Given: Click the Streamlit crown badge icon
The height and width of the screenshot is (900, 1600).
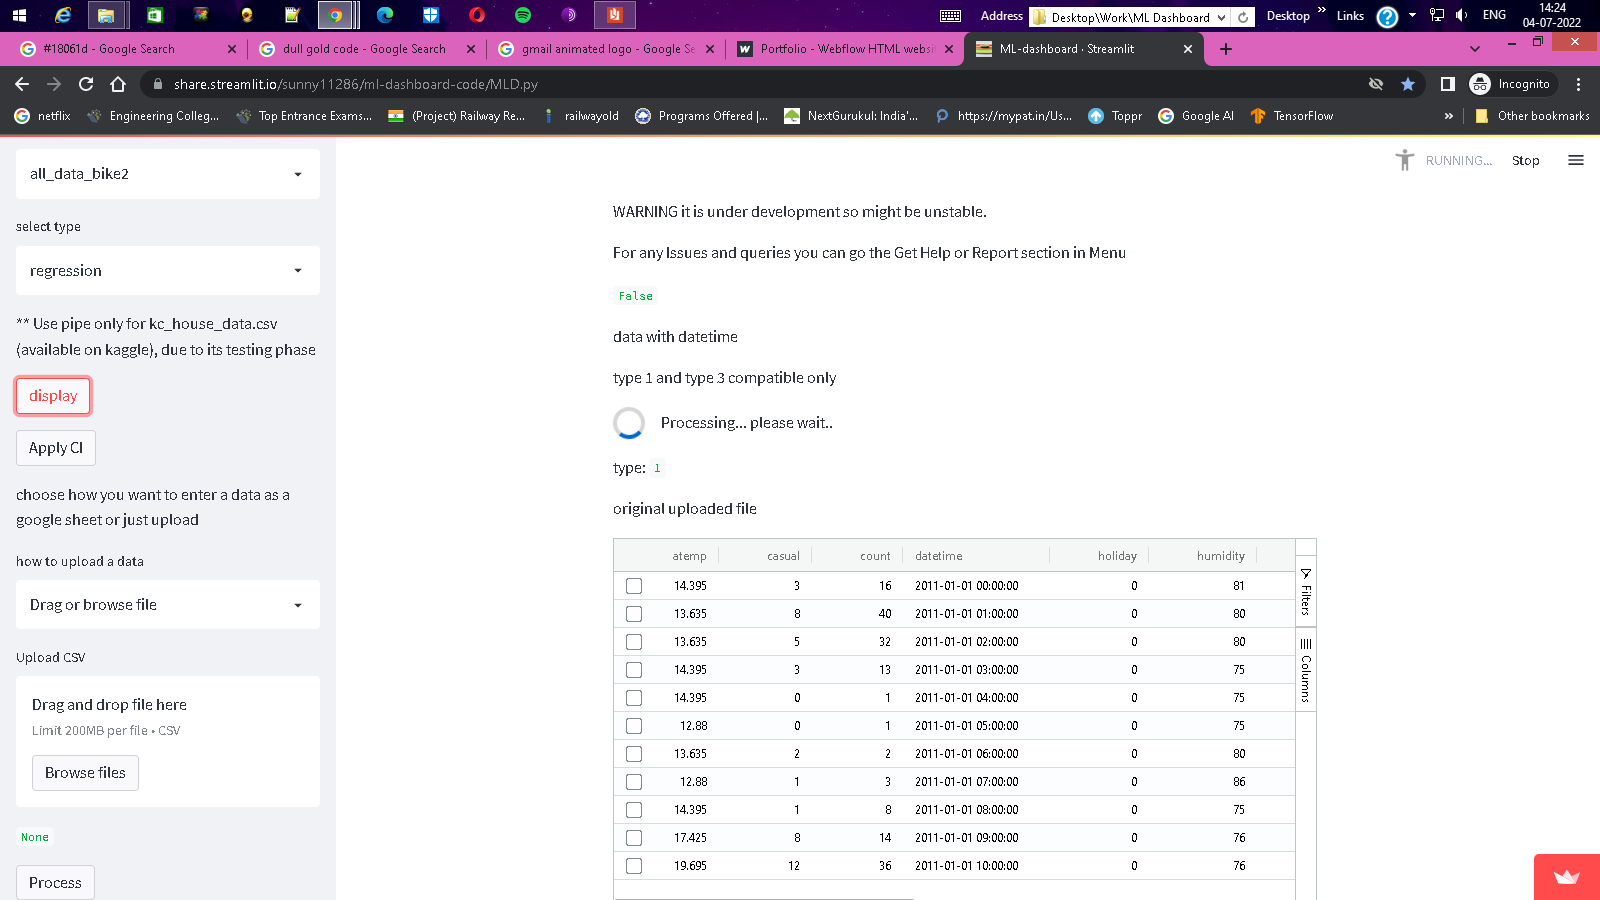Looking at the screenshot, I should (x=1567, y=877).
